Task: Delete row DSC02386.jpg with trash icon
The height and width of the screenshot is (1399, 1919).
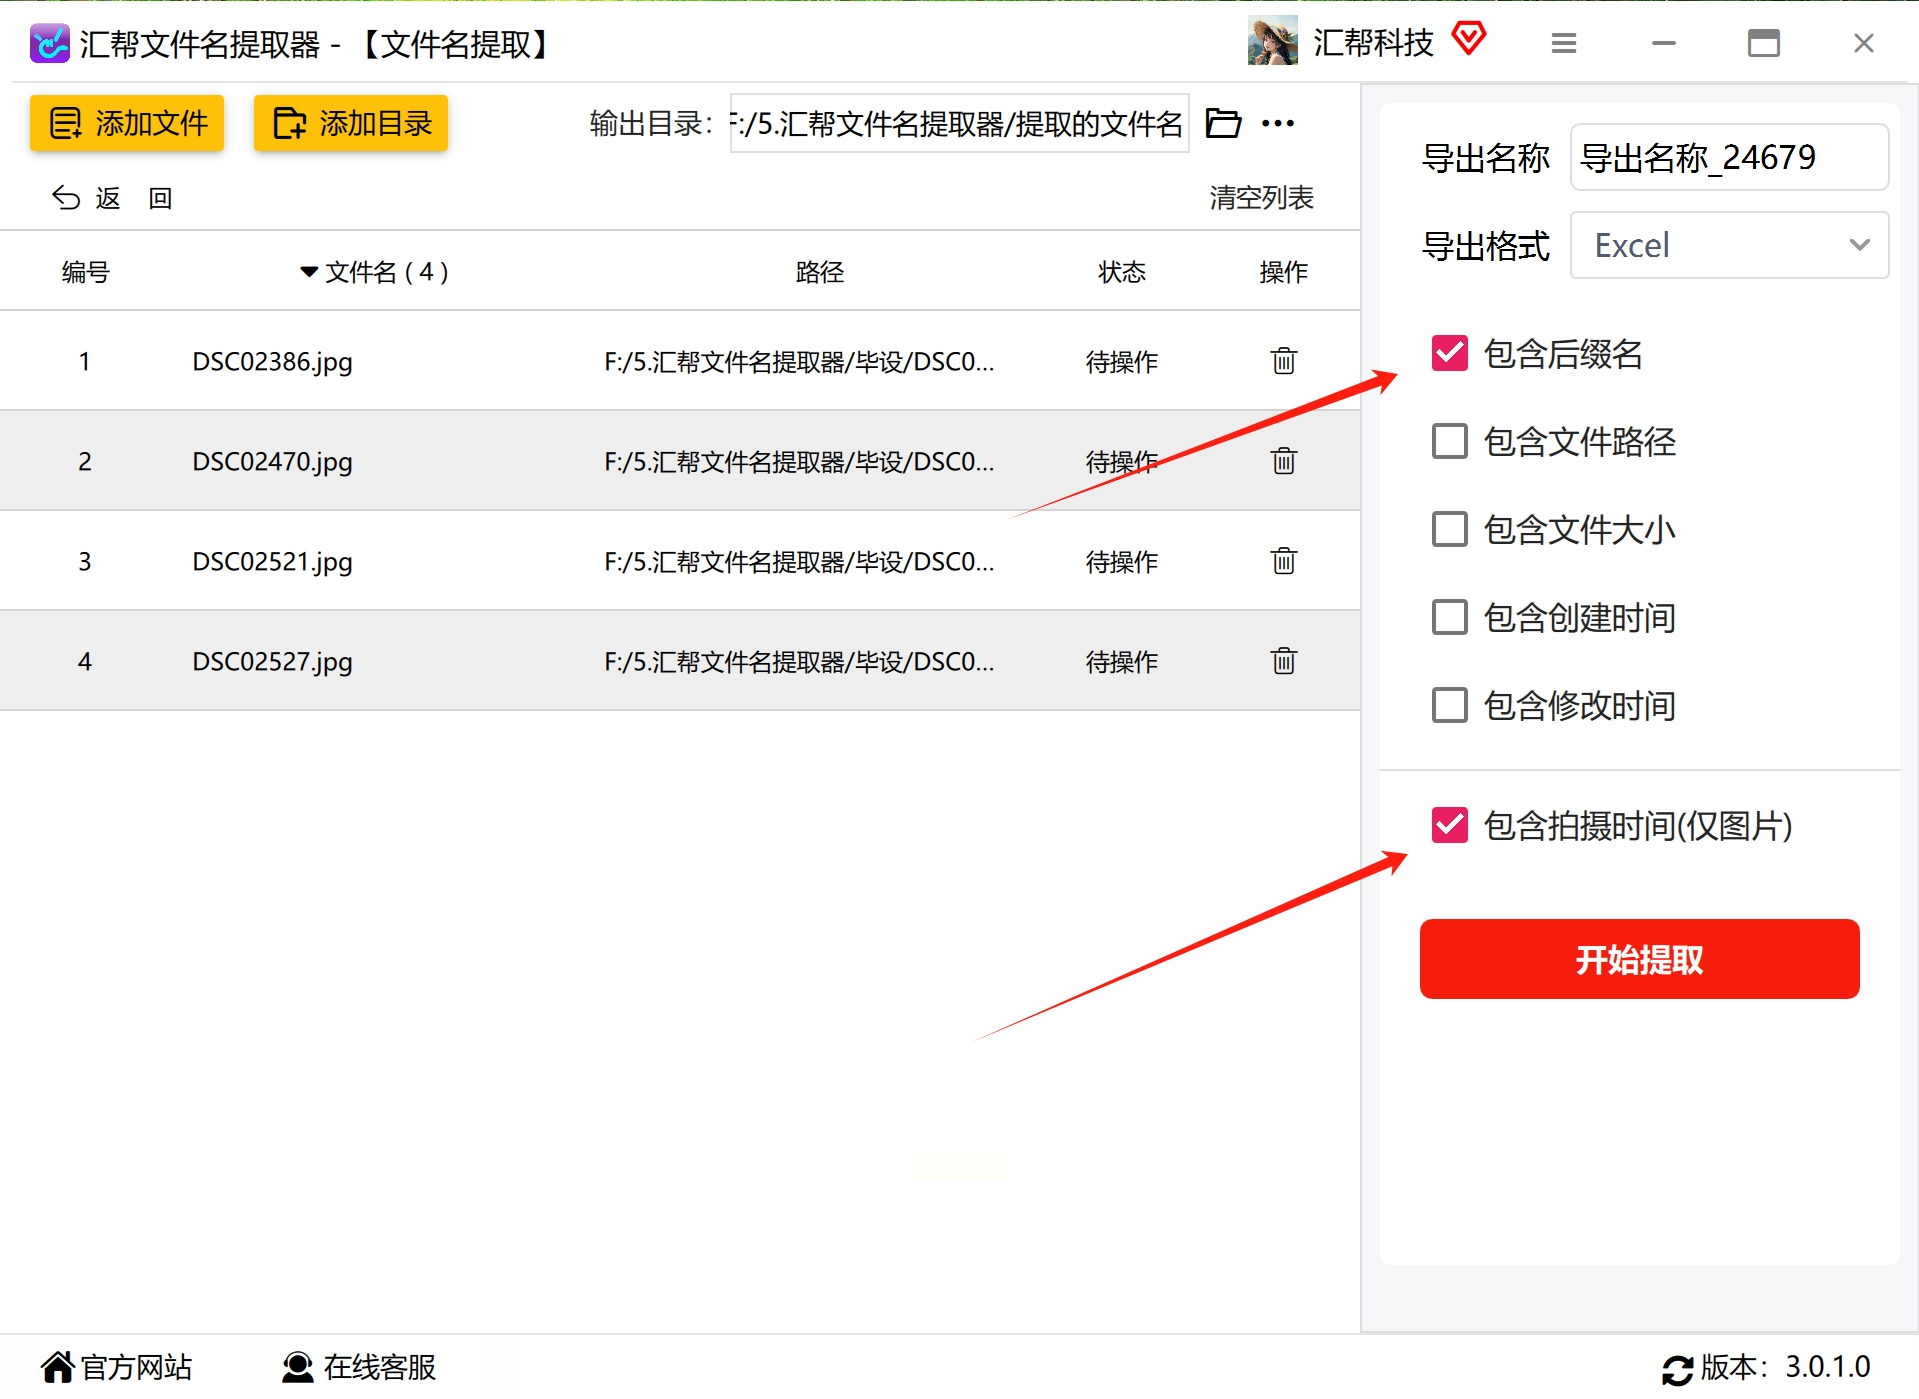Action: [x=1284, y=360]
